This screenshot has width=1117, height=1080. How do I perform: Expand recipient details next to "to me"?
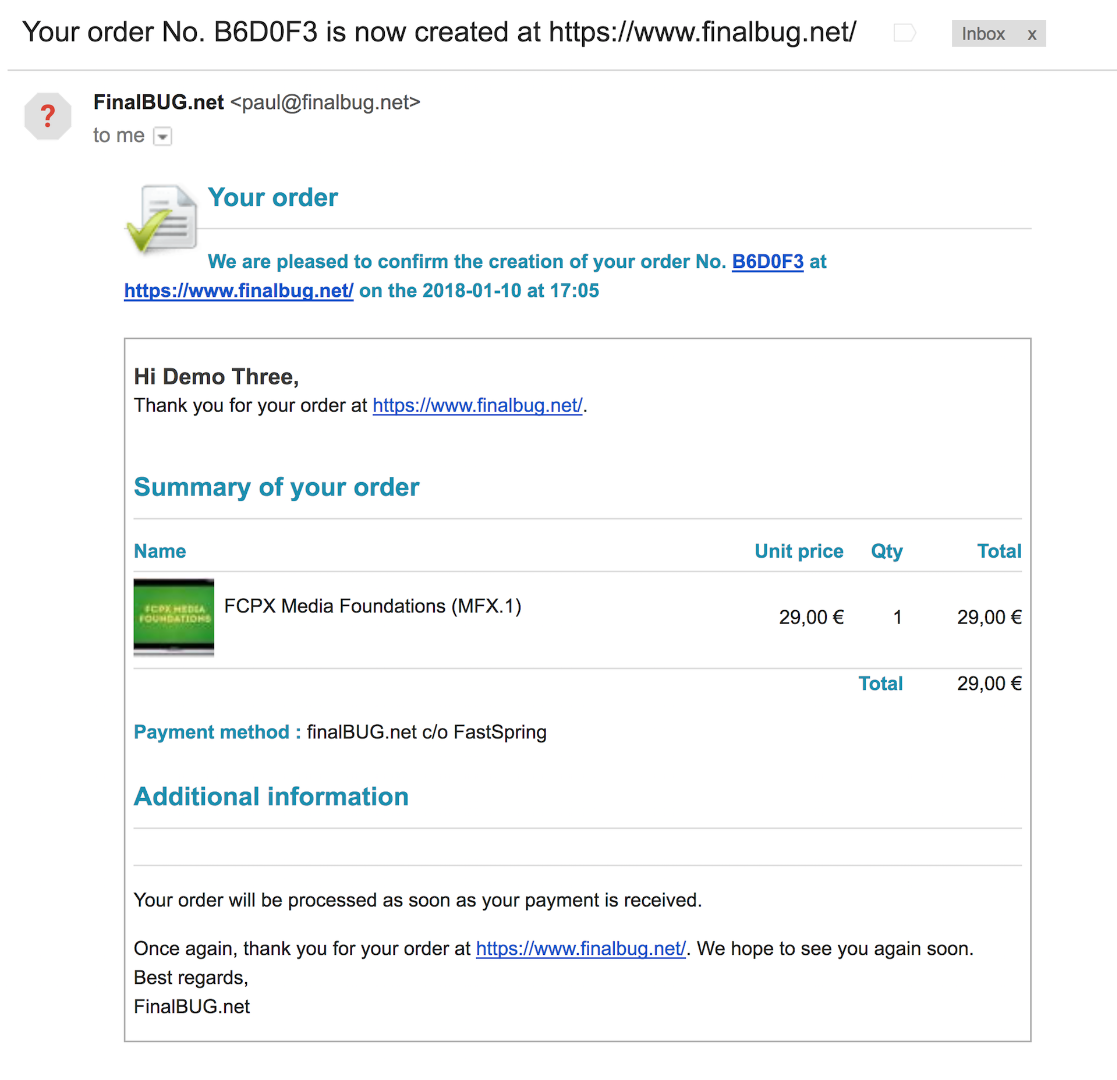tap(162, 136)
